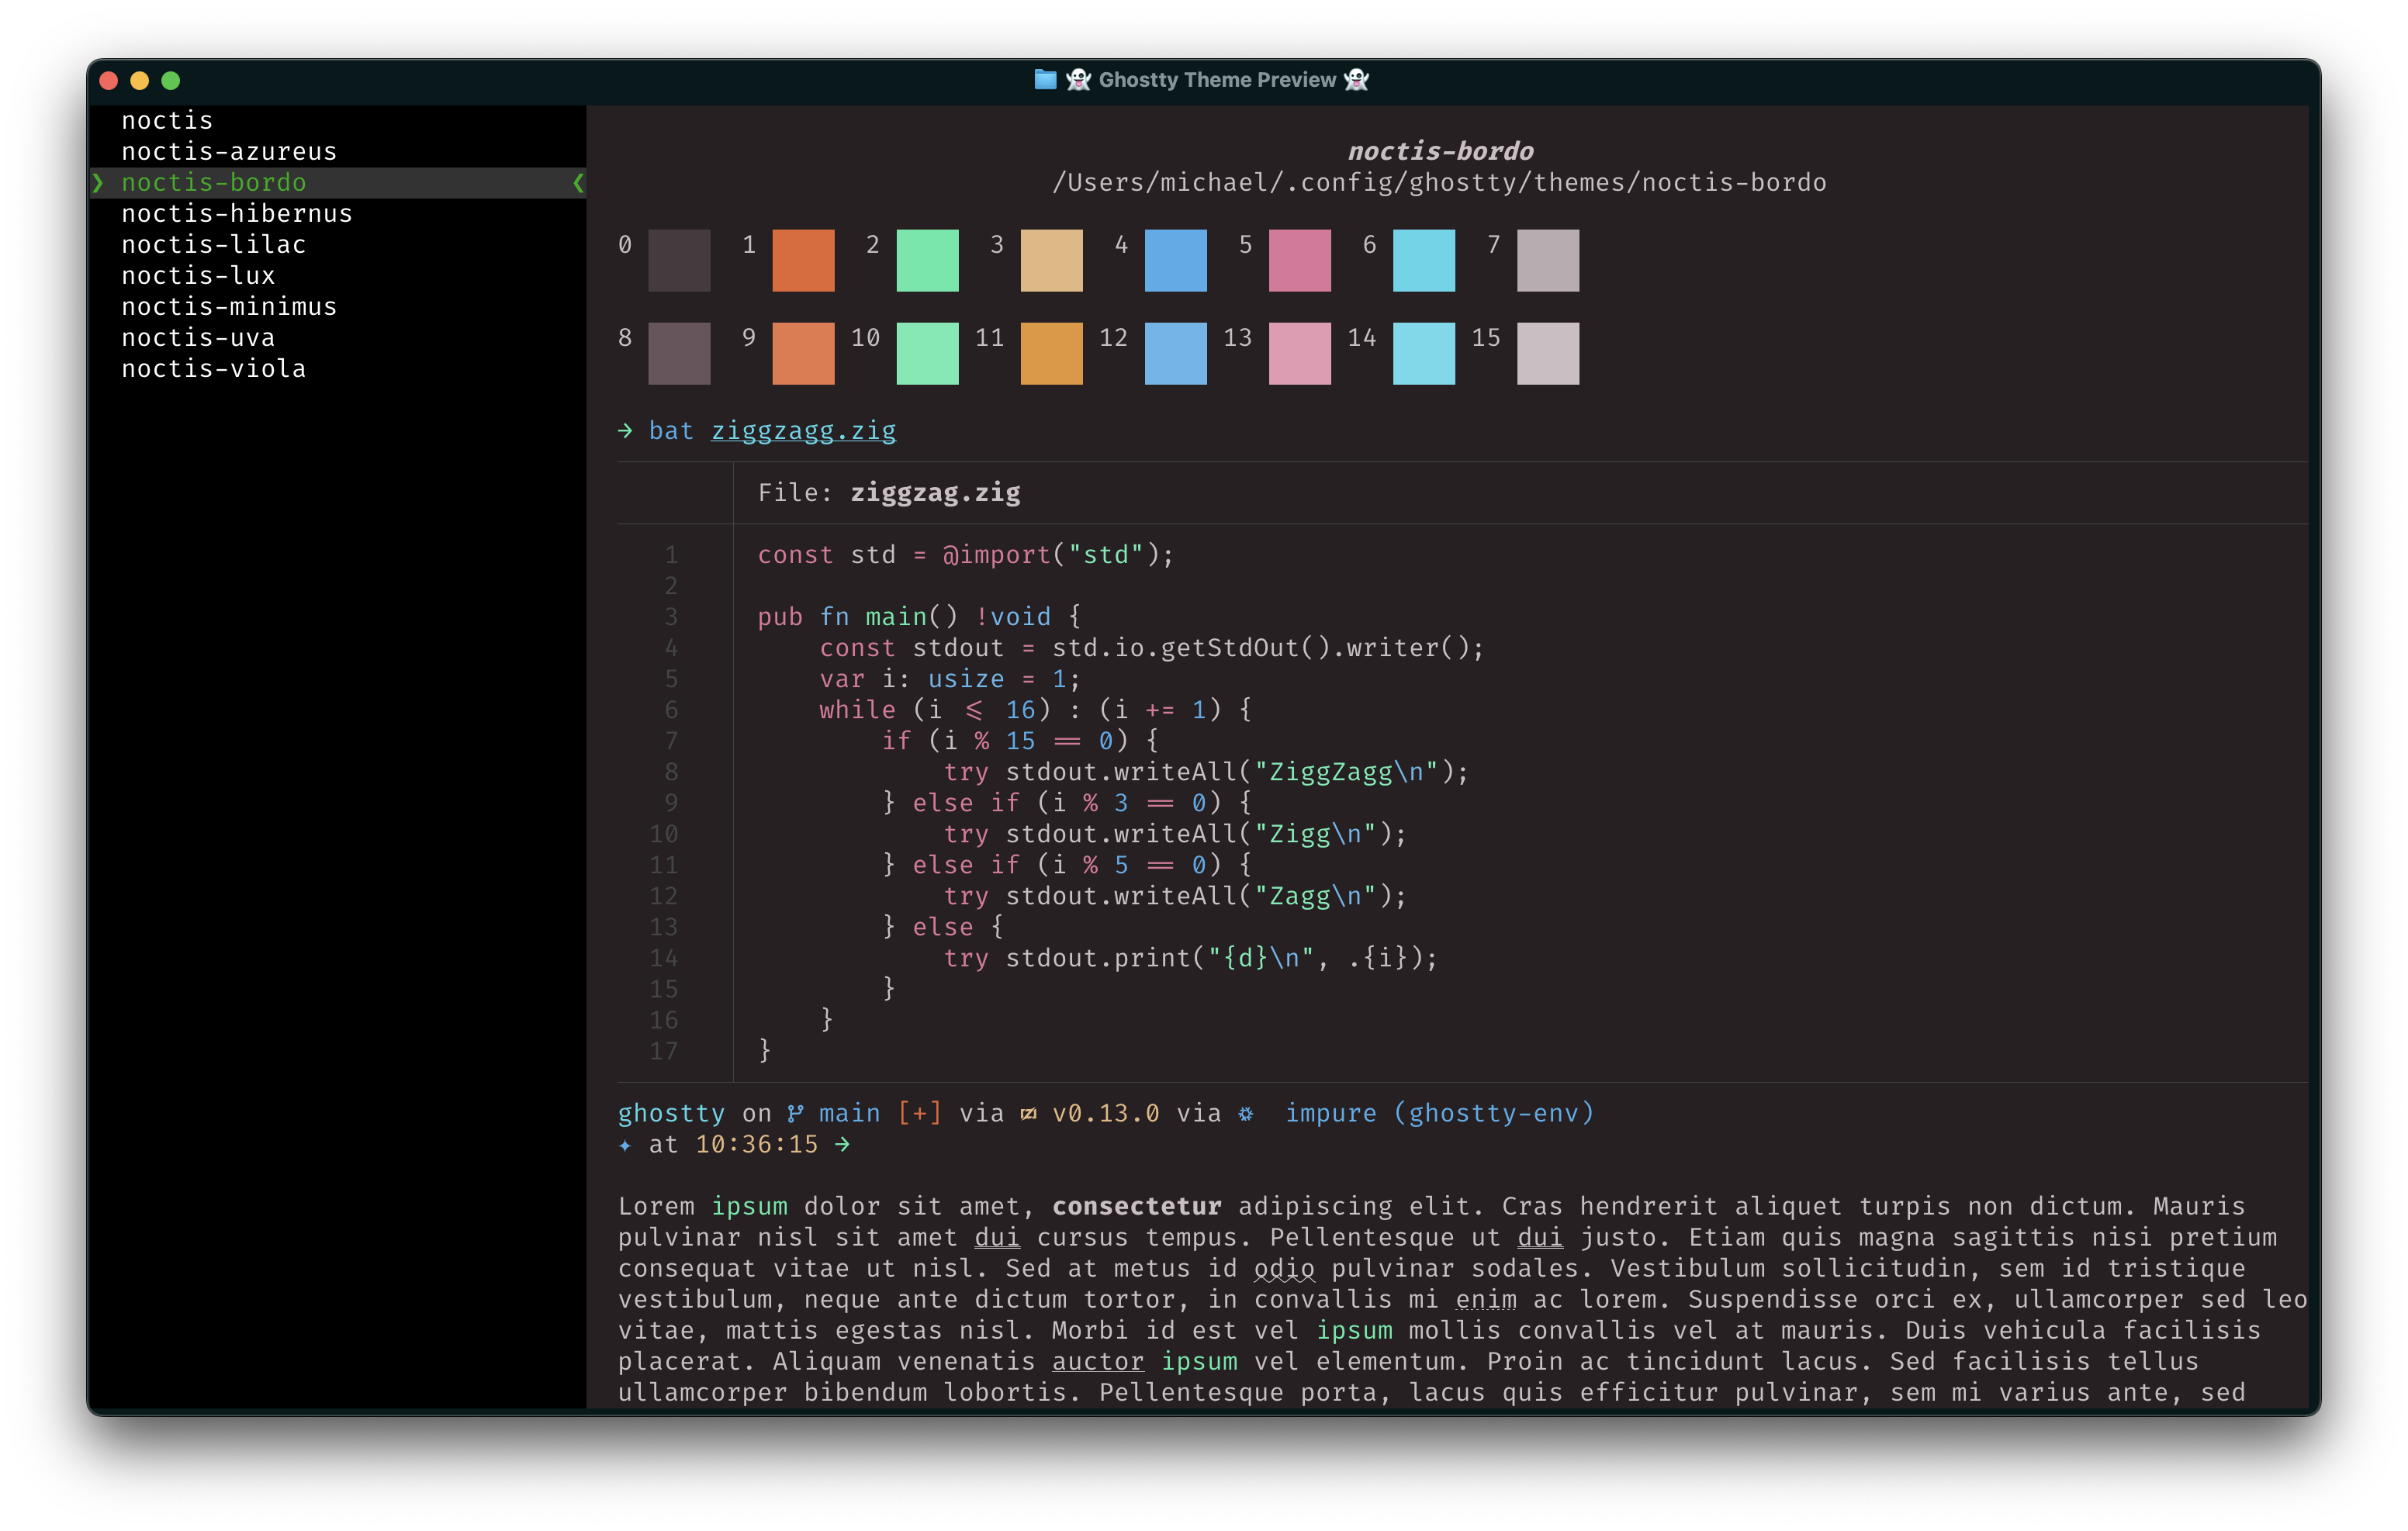
Task: Click the ghost emoji right of the title
Action: 1356,79
